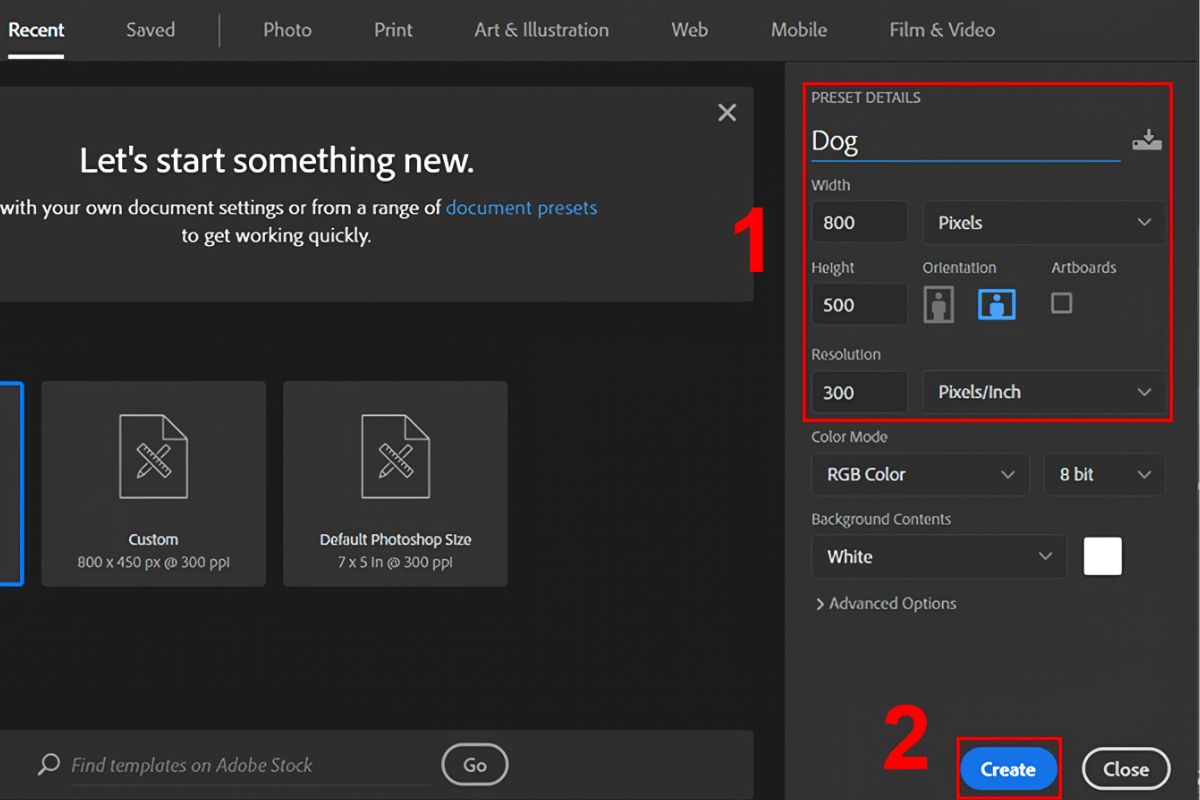Open Background Contents White dropdown

(939, 557)
